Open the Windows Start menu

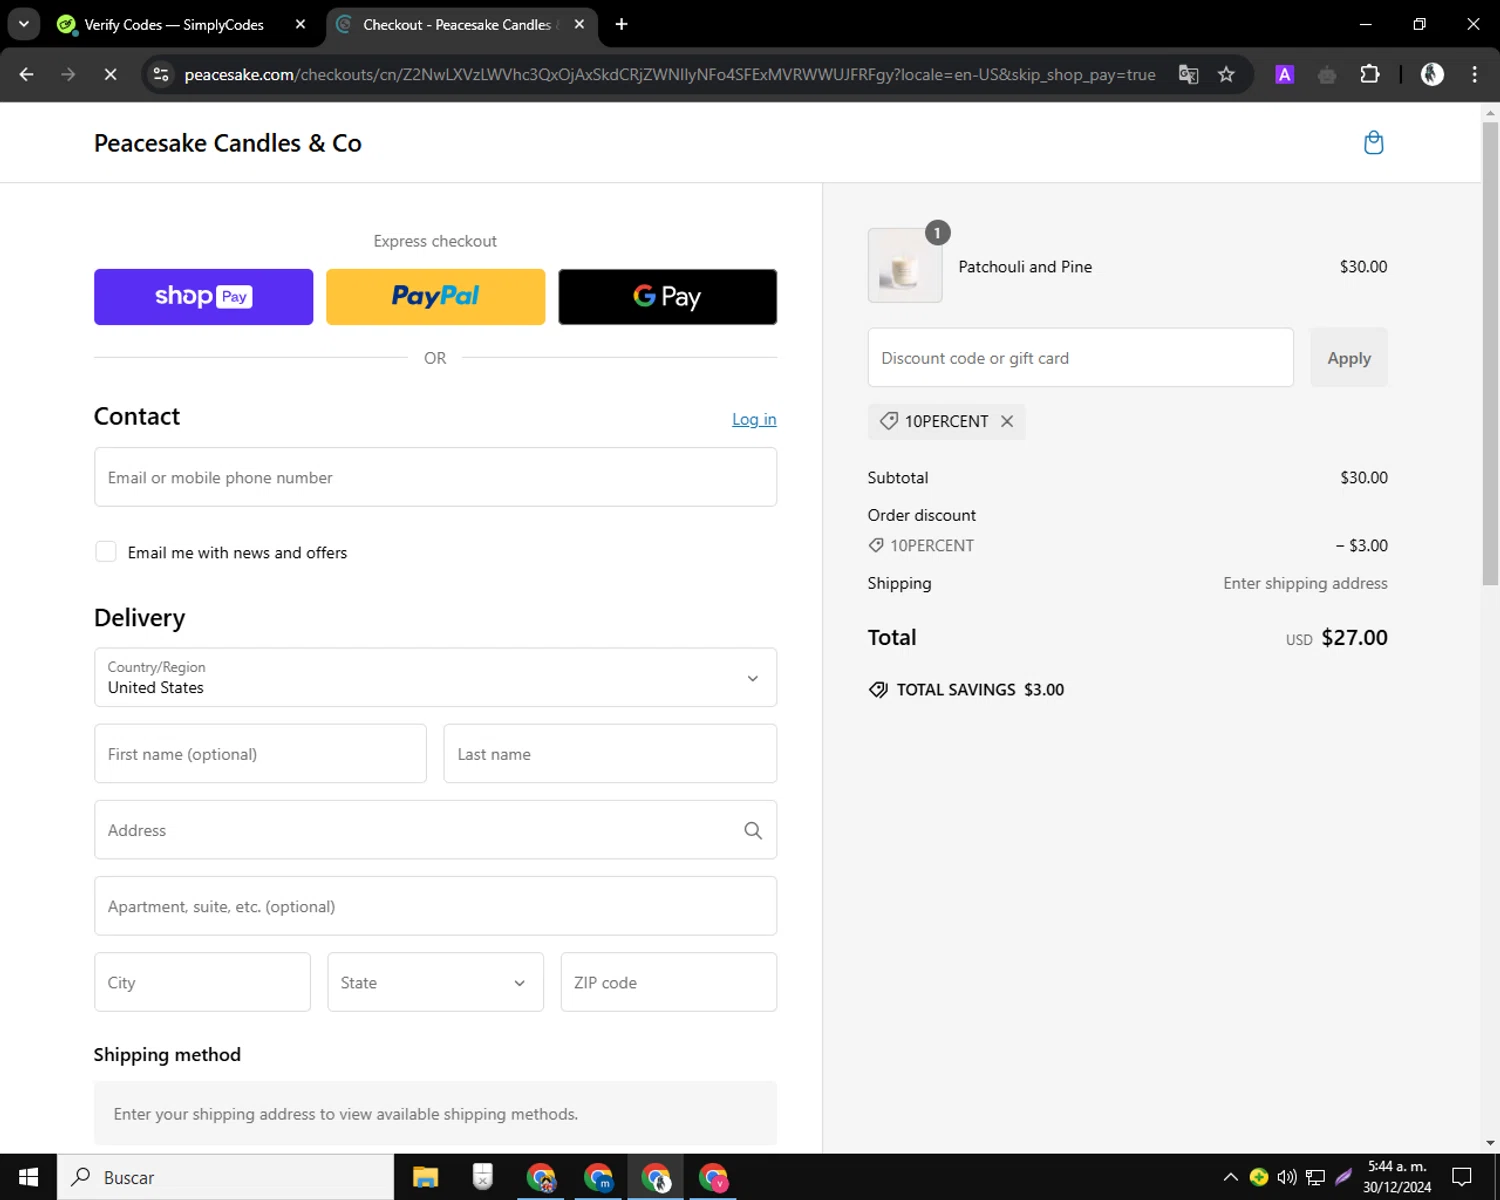pyautogui.click(x=28, y=1177)
